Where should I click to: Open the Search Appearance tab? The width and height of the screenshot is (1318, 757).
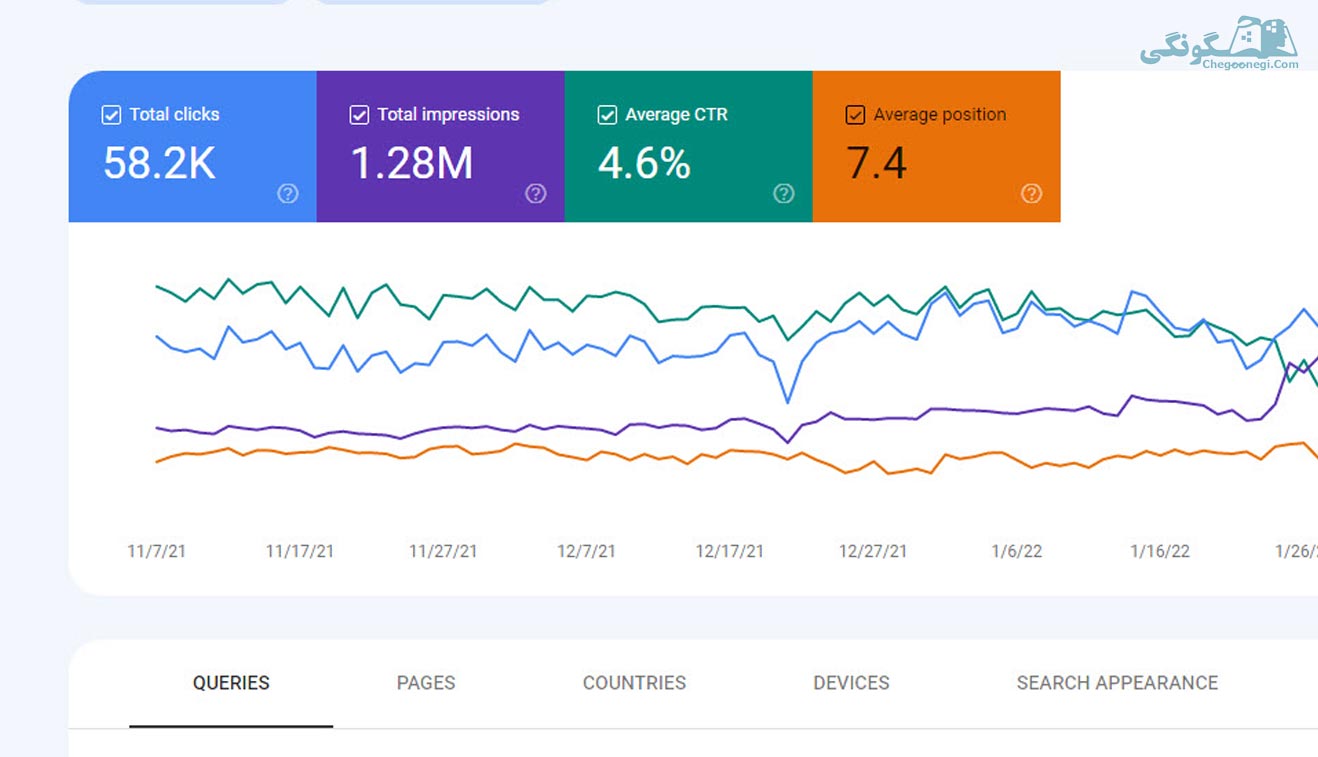[x=1117, y=683]
